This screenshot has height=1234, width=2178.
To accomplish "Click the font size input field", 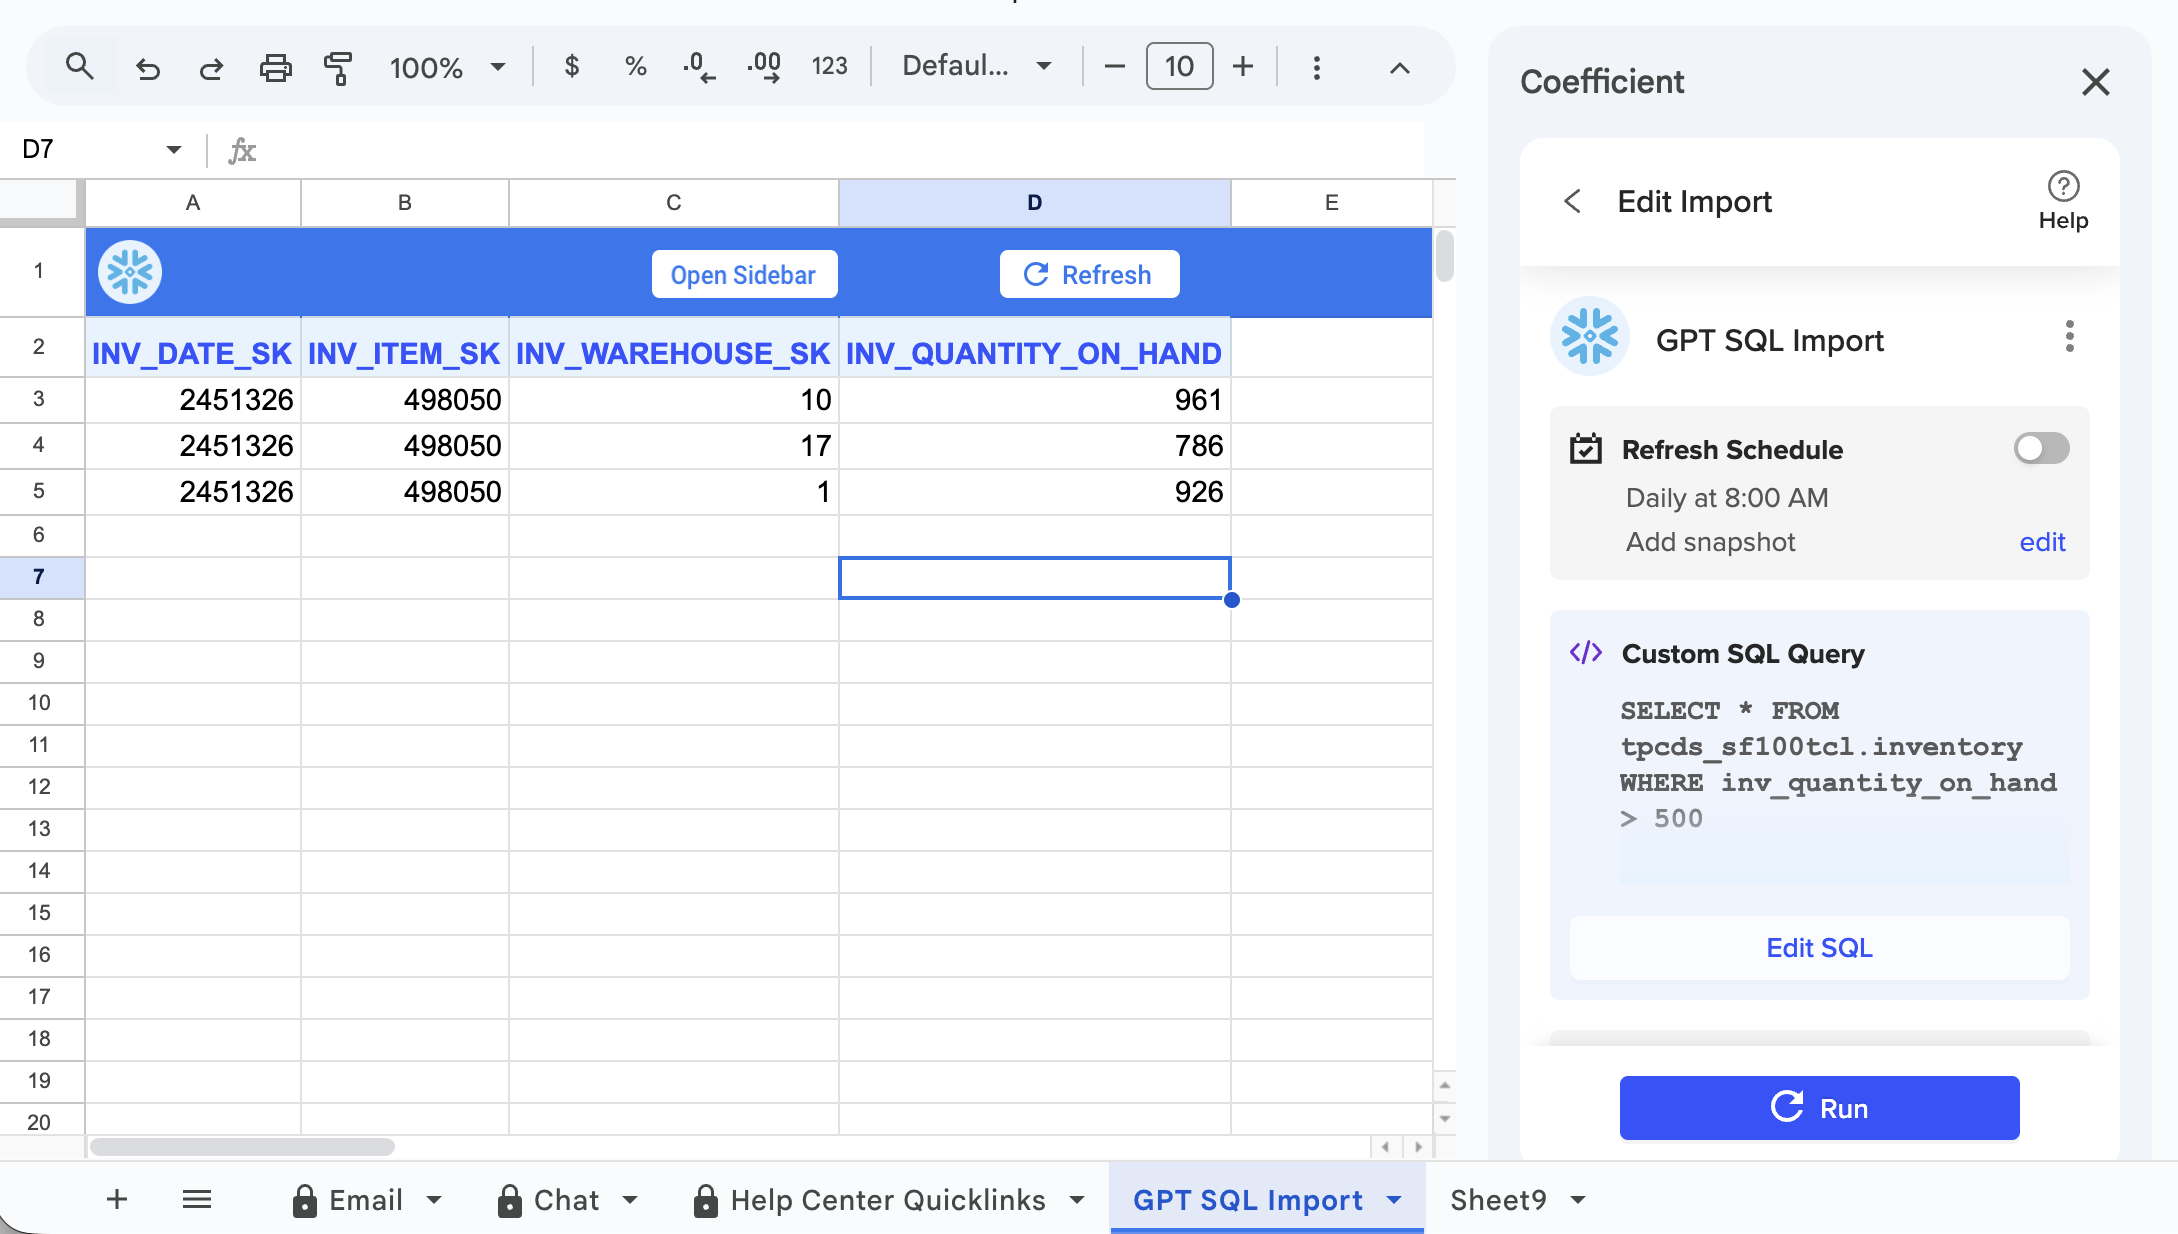I will point(1179,67).
